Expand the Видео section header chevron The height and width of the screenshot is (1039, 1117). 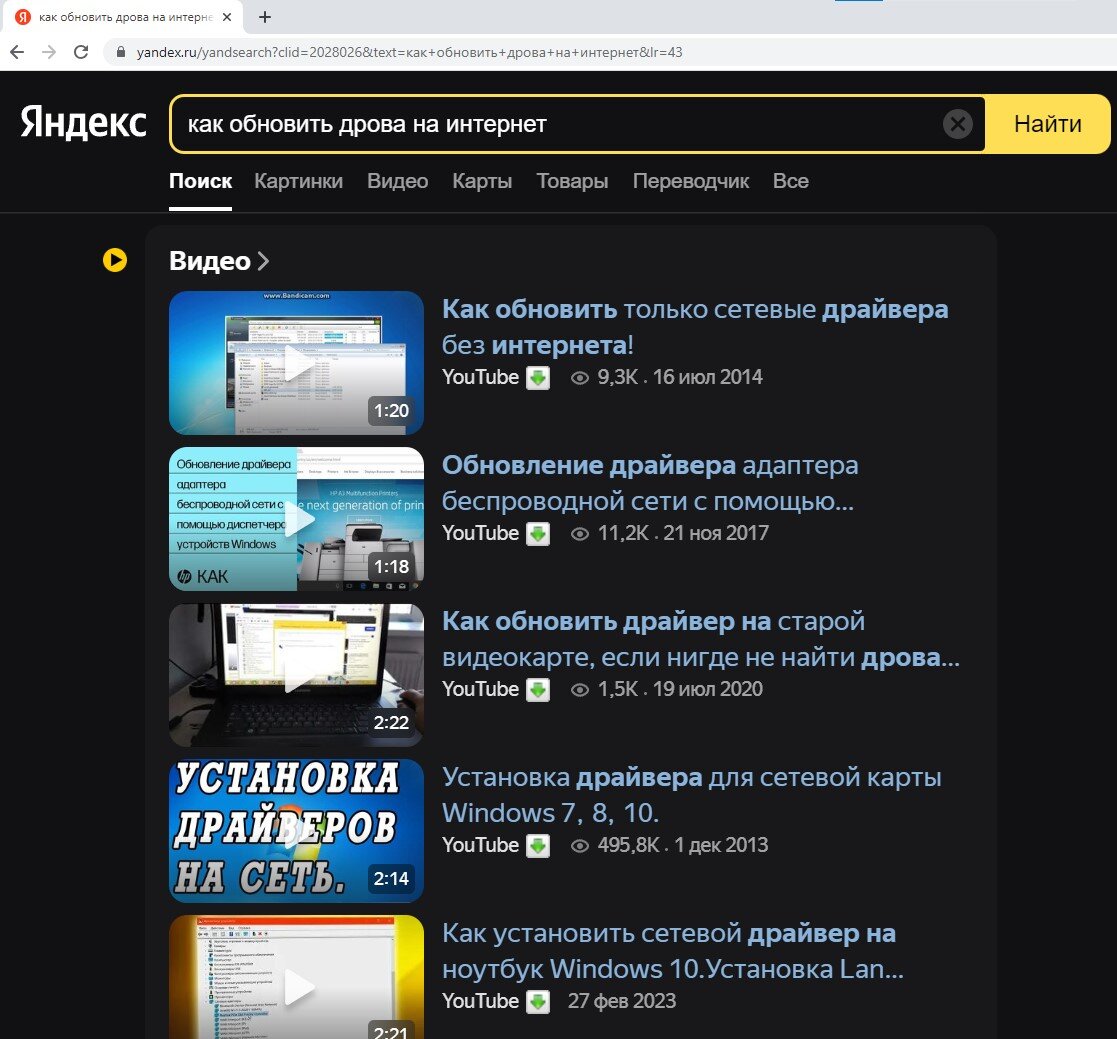tap(264, 261)
